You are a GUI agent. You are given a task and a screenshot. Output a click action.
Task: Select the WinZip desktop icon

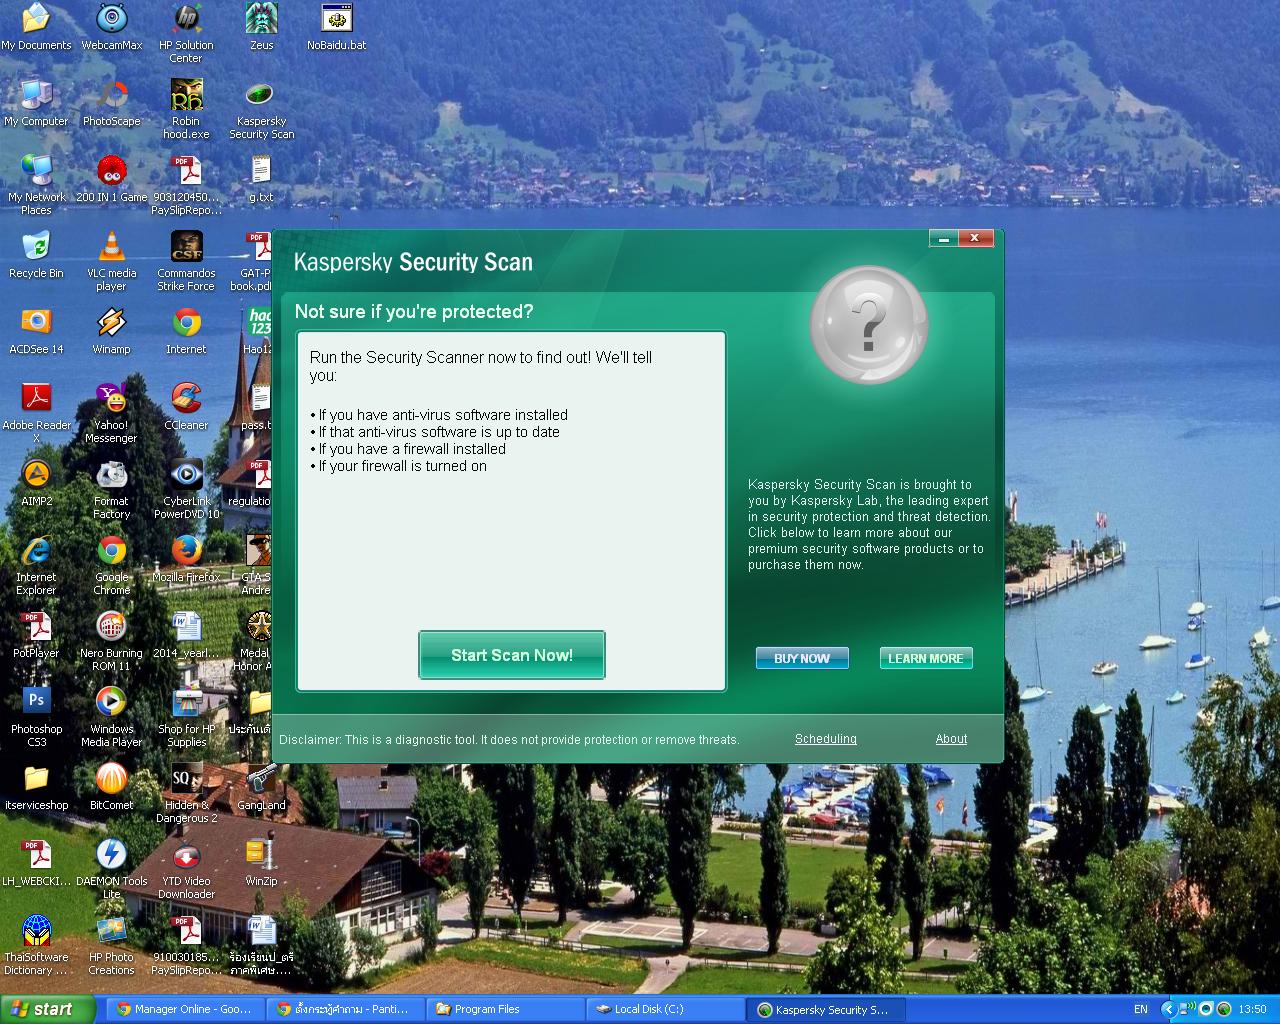coord(261,863)
